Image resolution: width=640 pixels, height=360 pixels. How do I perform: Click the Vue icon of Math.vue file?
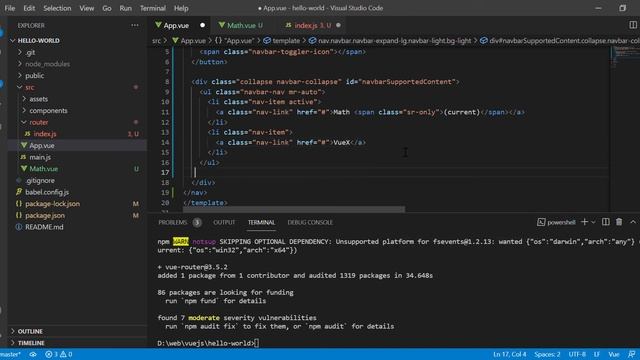[x=24, y=169]
